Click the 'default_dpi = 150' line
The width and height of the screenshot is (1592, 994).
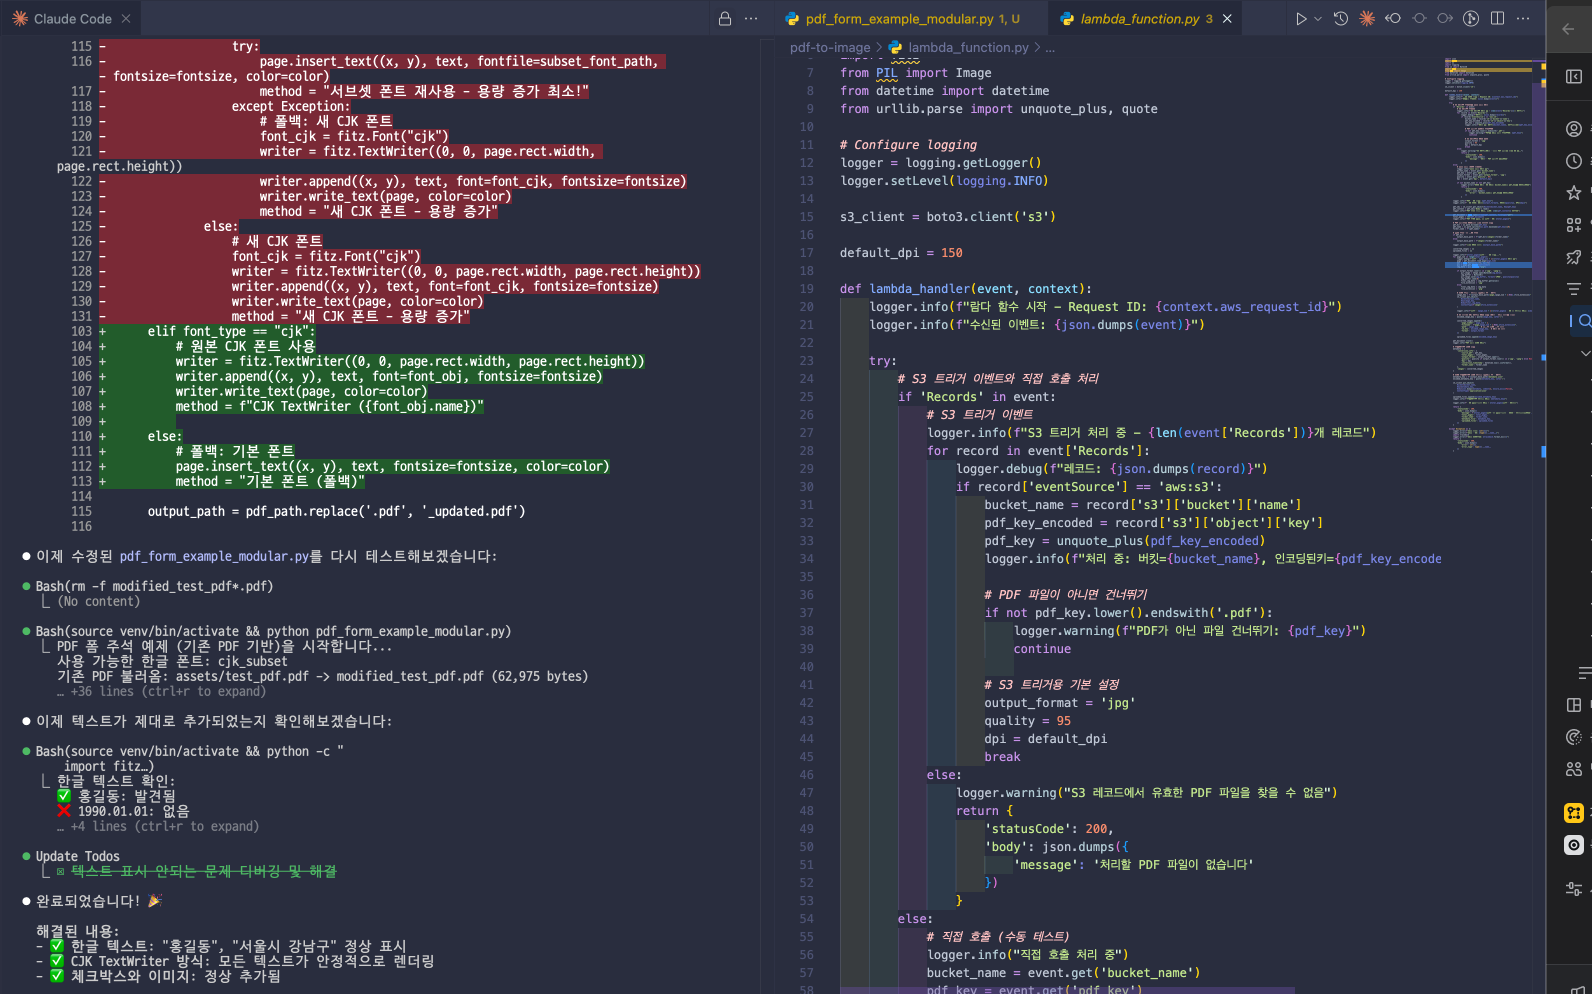point(901,253)
